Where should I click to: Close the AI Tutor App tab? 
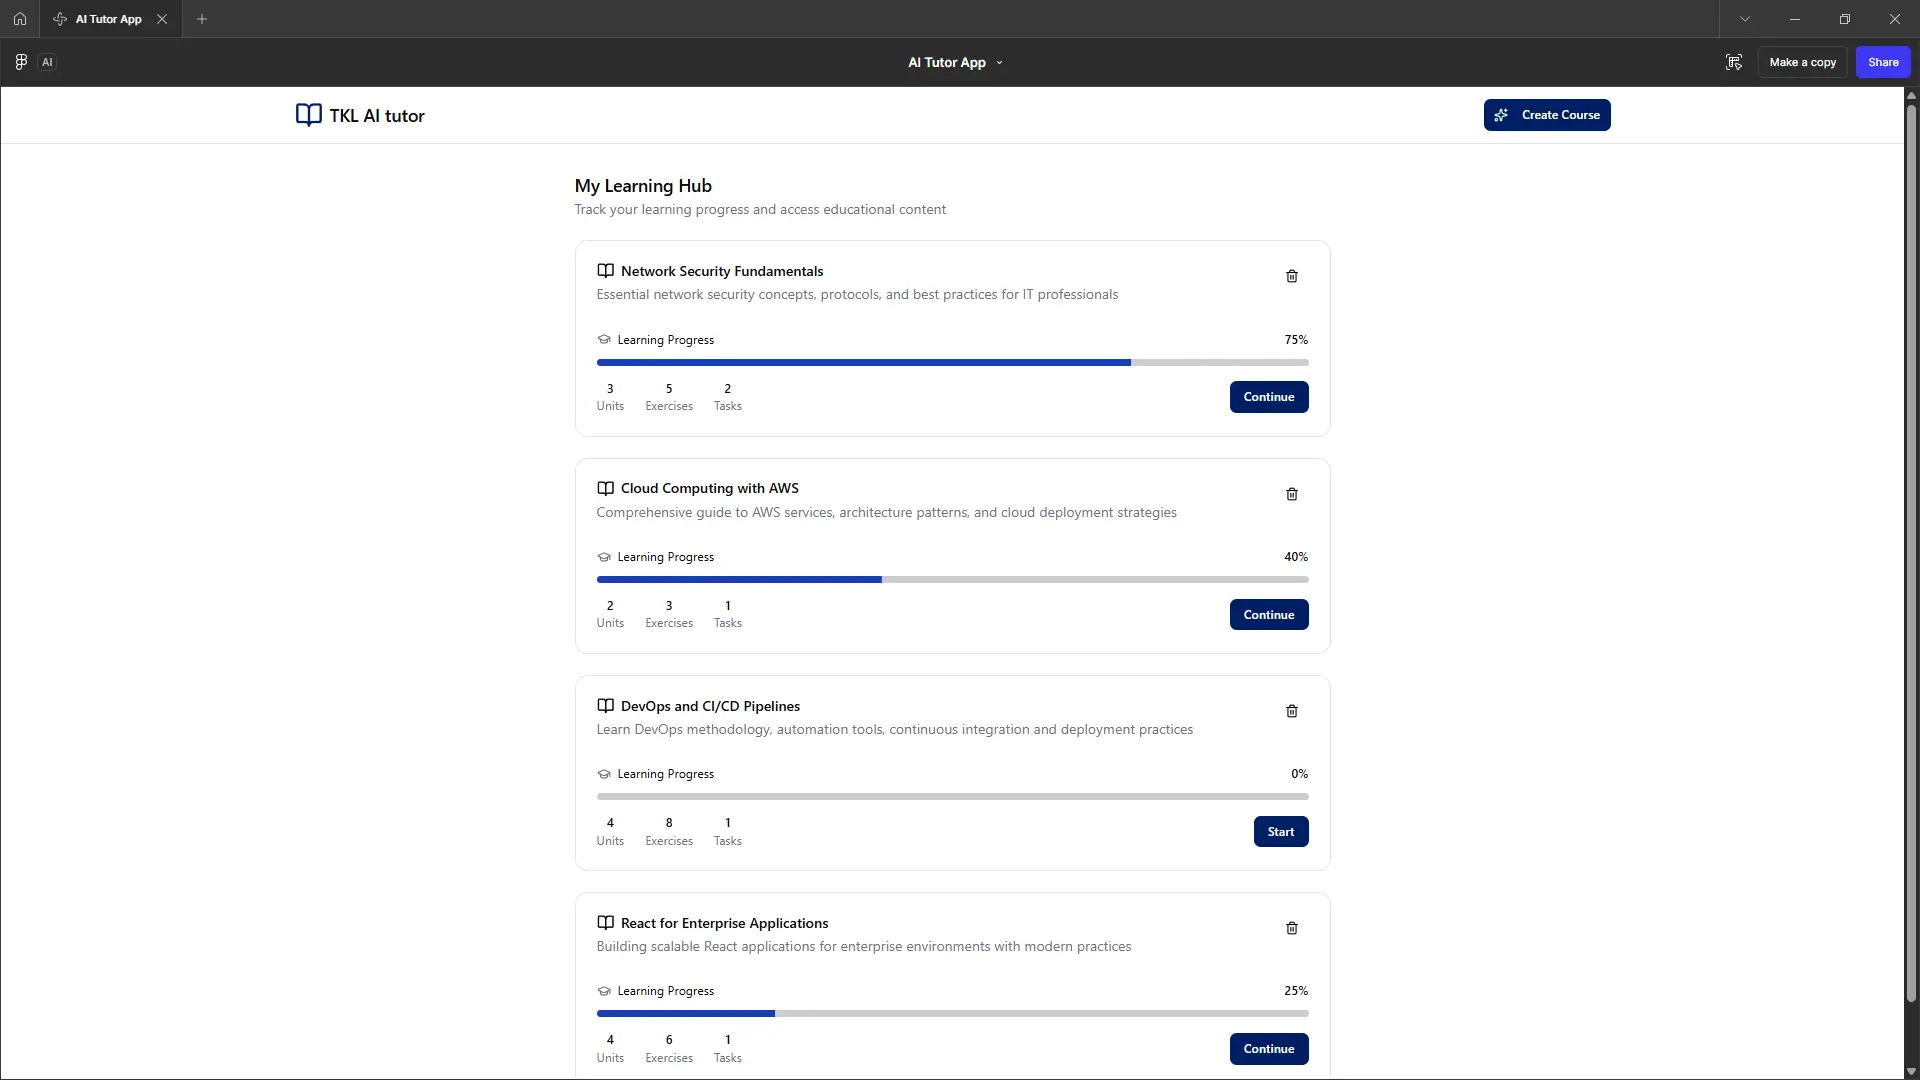click(x=163, y=18)
